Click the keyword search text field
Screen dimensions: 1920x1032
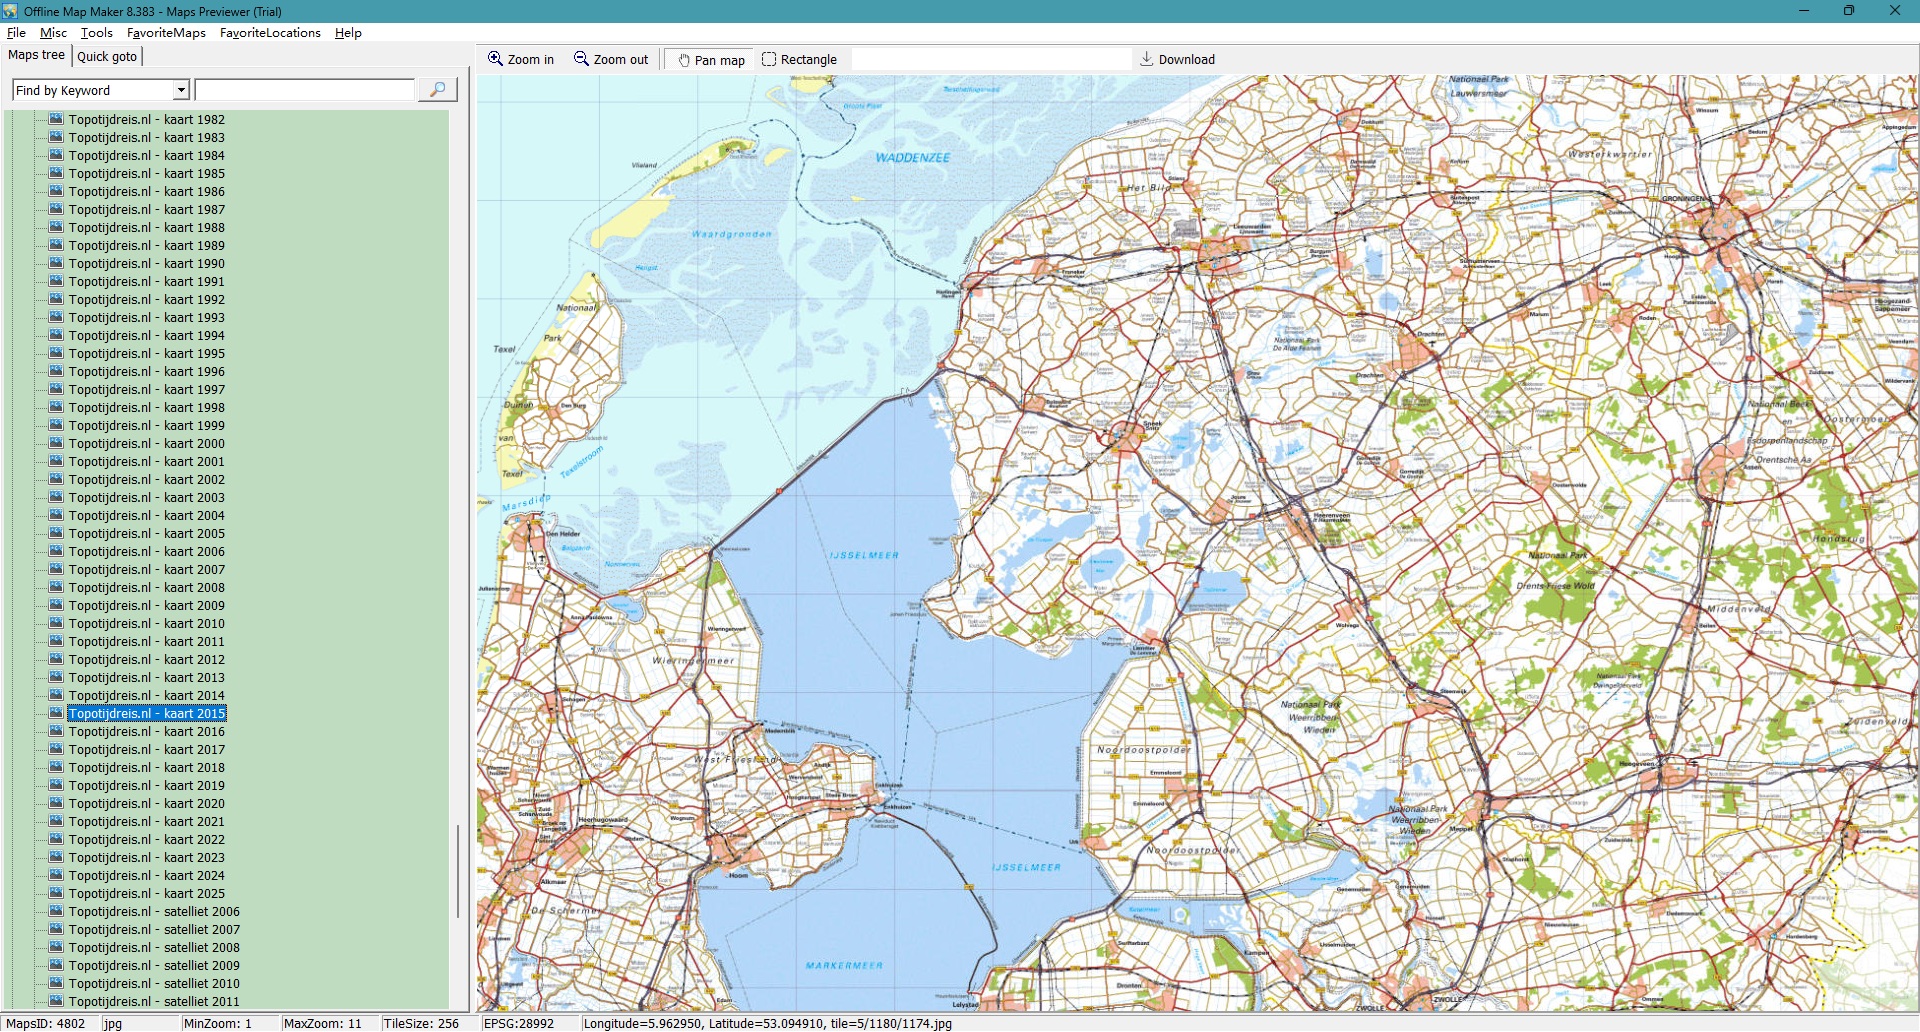click(305, 90)
